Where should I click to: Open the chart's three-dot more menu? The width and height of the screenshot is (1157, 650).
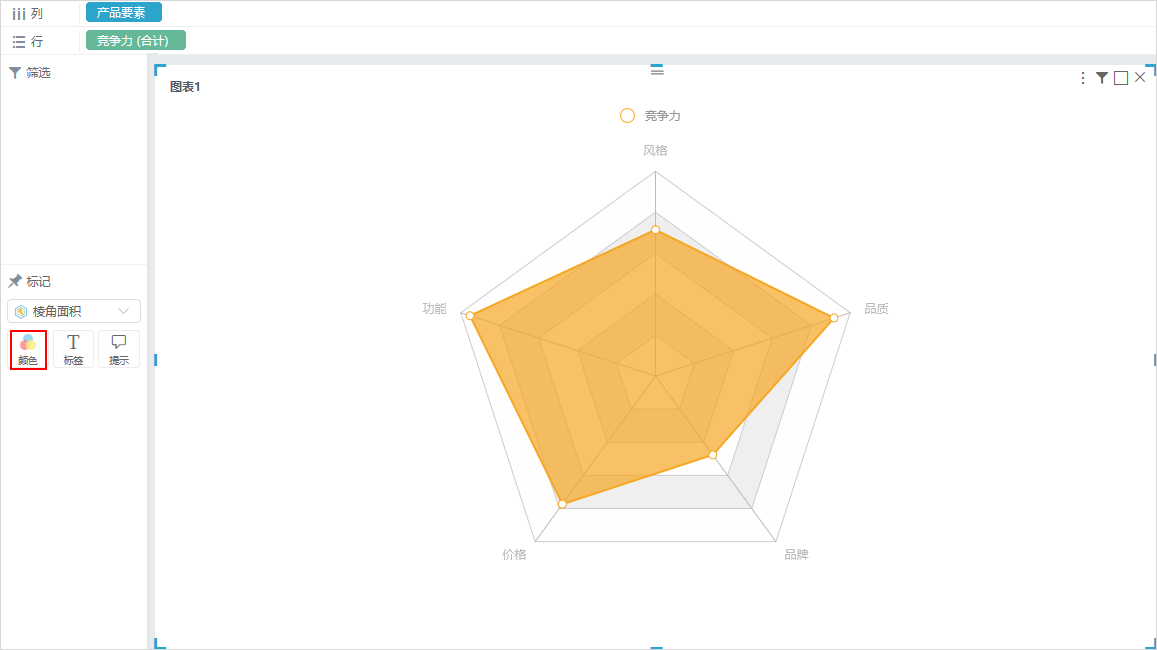coord(1082,77)
